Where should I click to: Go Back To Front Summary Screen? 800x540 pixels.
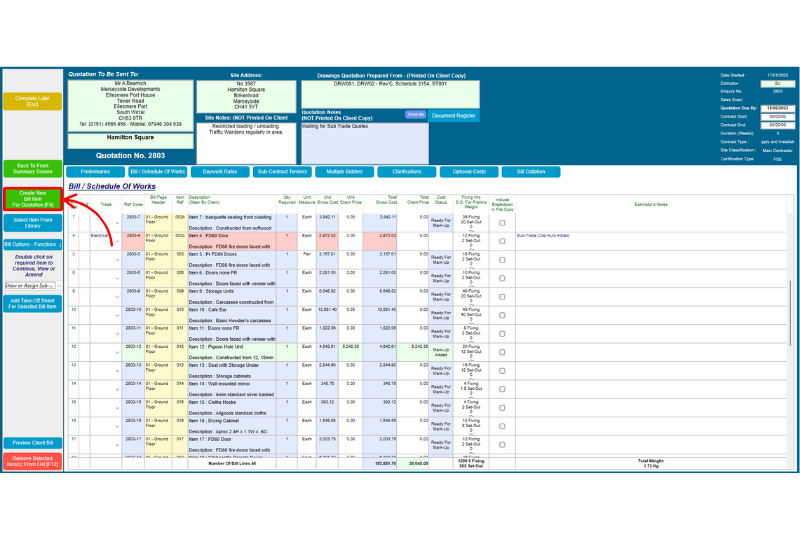pyautogui.click(x=33, y=169)
